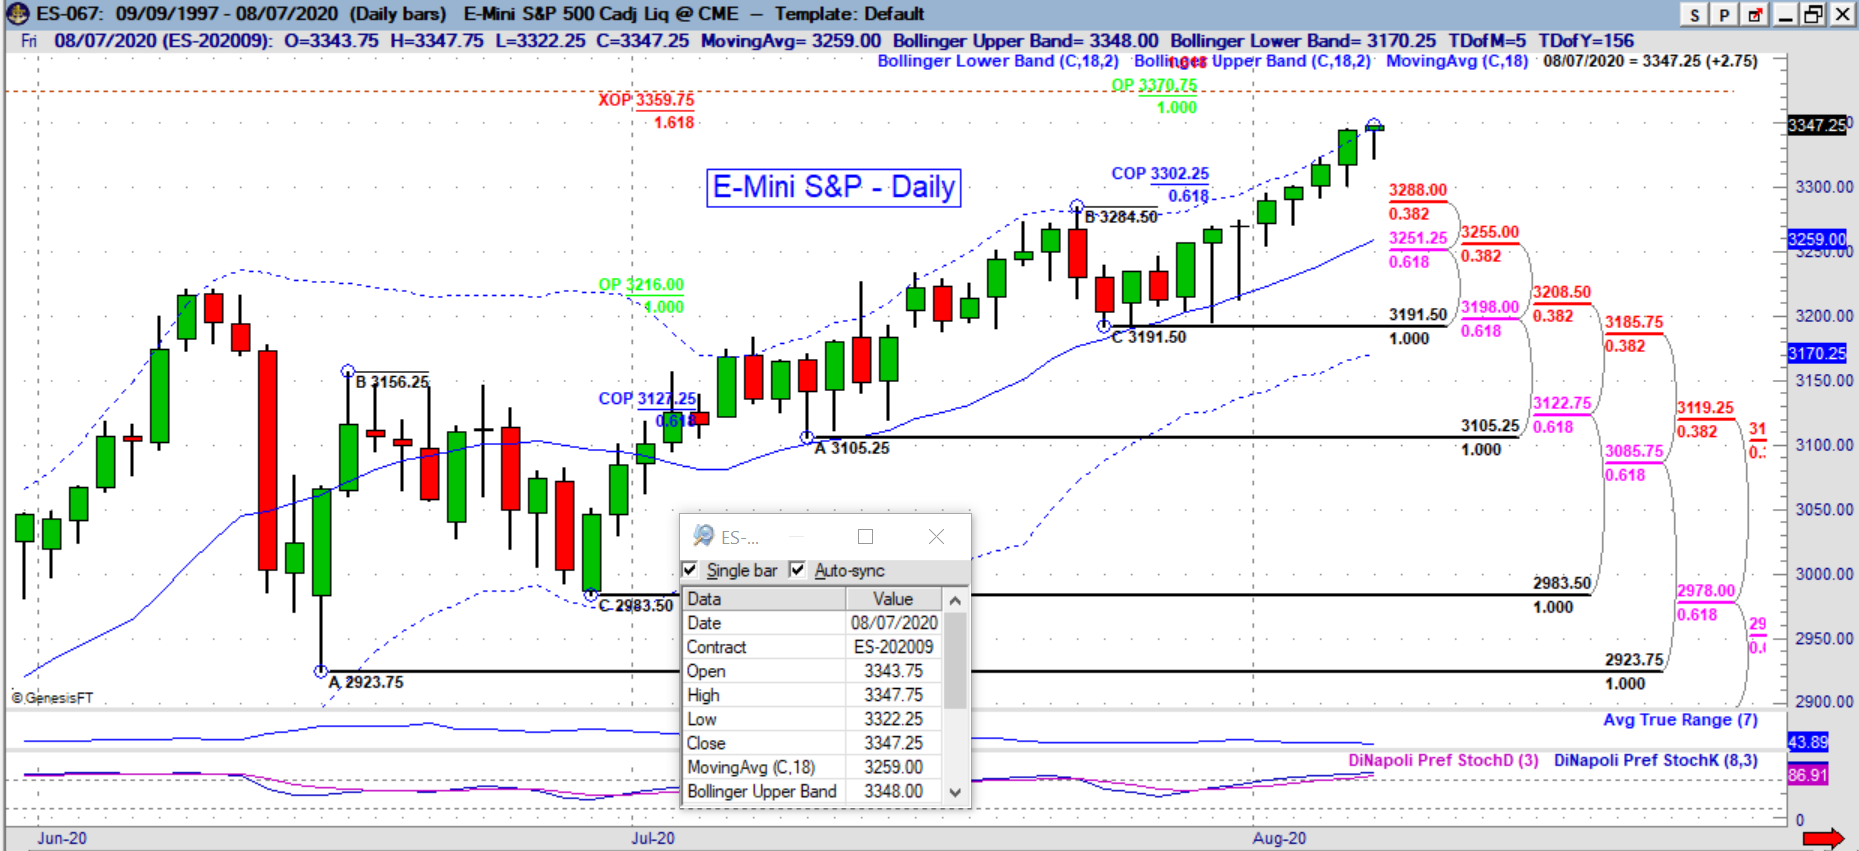Click the P button in the title bar

point(1724,14)
